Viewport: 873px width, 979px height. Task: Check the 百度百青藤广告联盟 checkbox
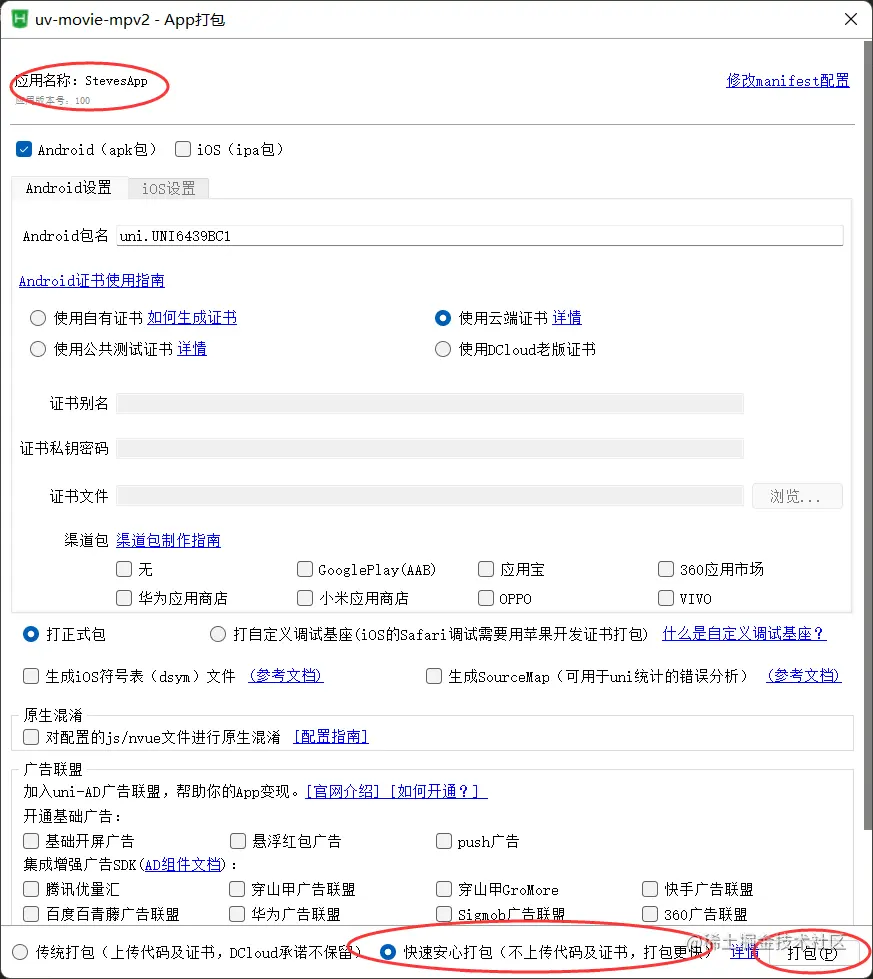[x=31, y=914]
